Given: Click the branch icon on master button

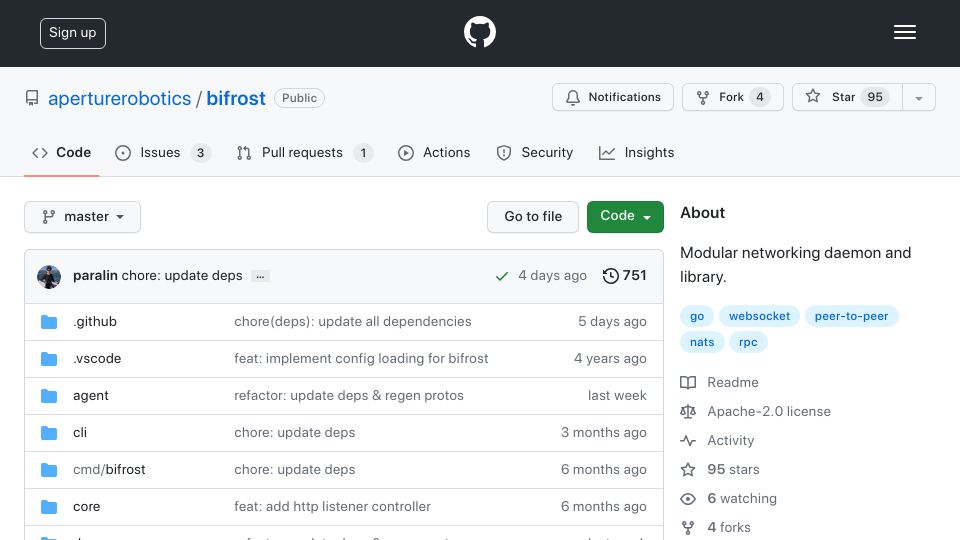Looking at the screenshot, I should click(49, 217).
